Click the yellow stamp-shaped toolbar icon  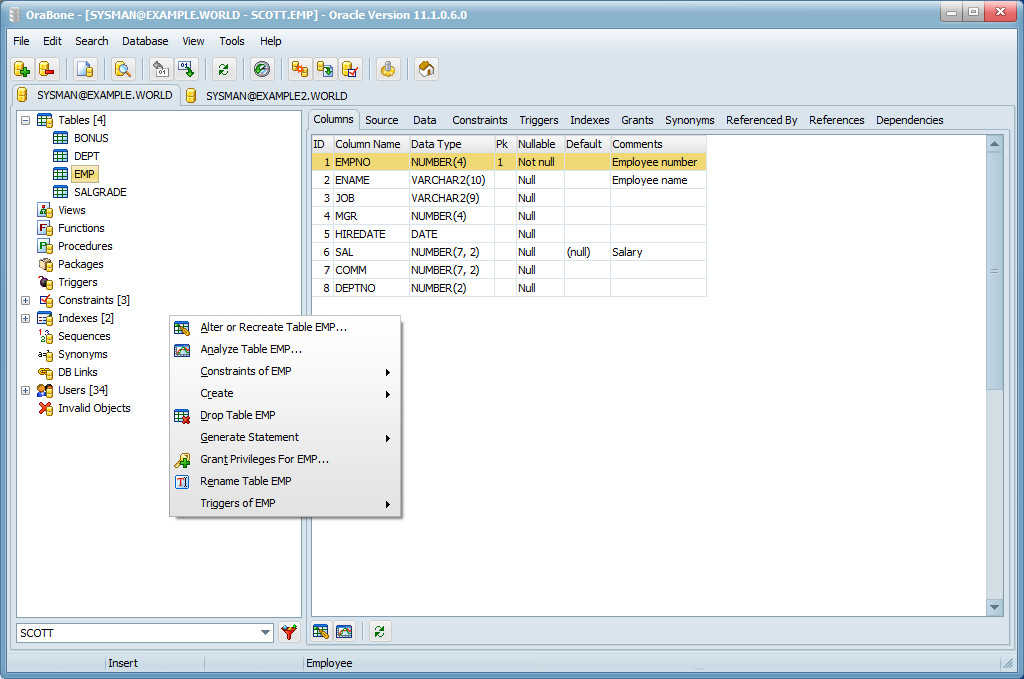click(388, 69)
